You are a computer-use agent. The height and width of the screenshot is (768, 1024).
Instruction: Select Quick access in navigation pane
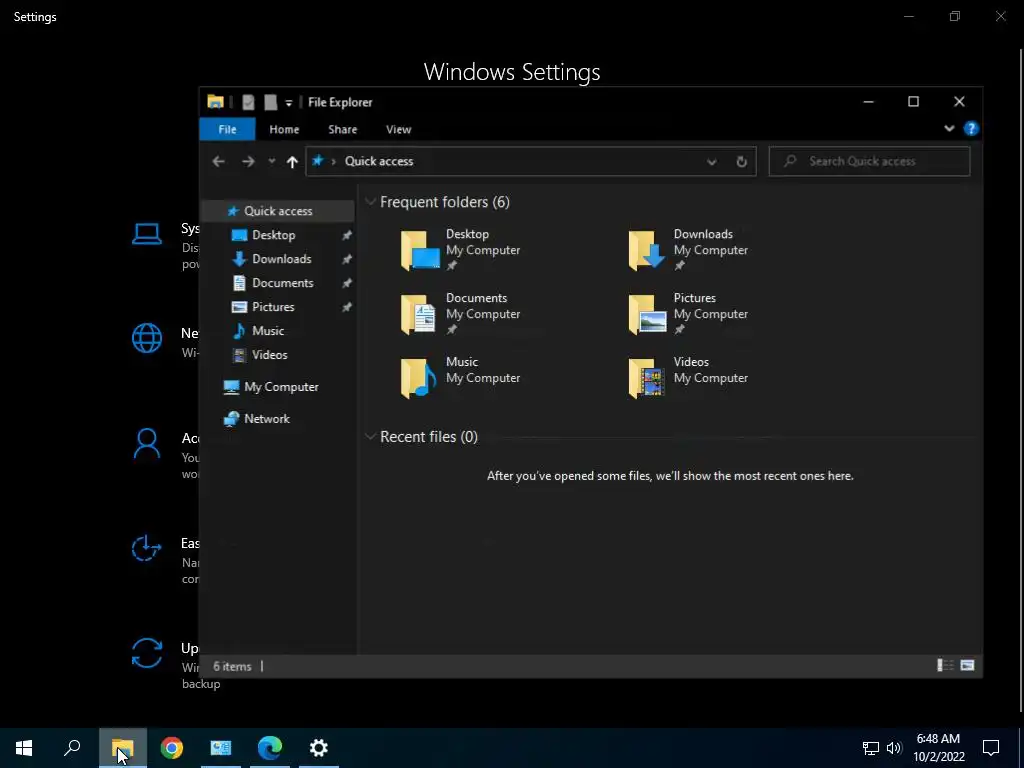(278, 211)
